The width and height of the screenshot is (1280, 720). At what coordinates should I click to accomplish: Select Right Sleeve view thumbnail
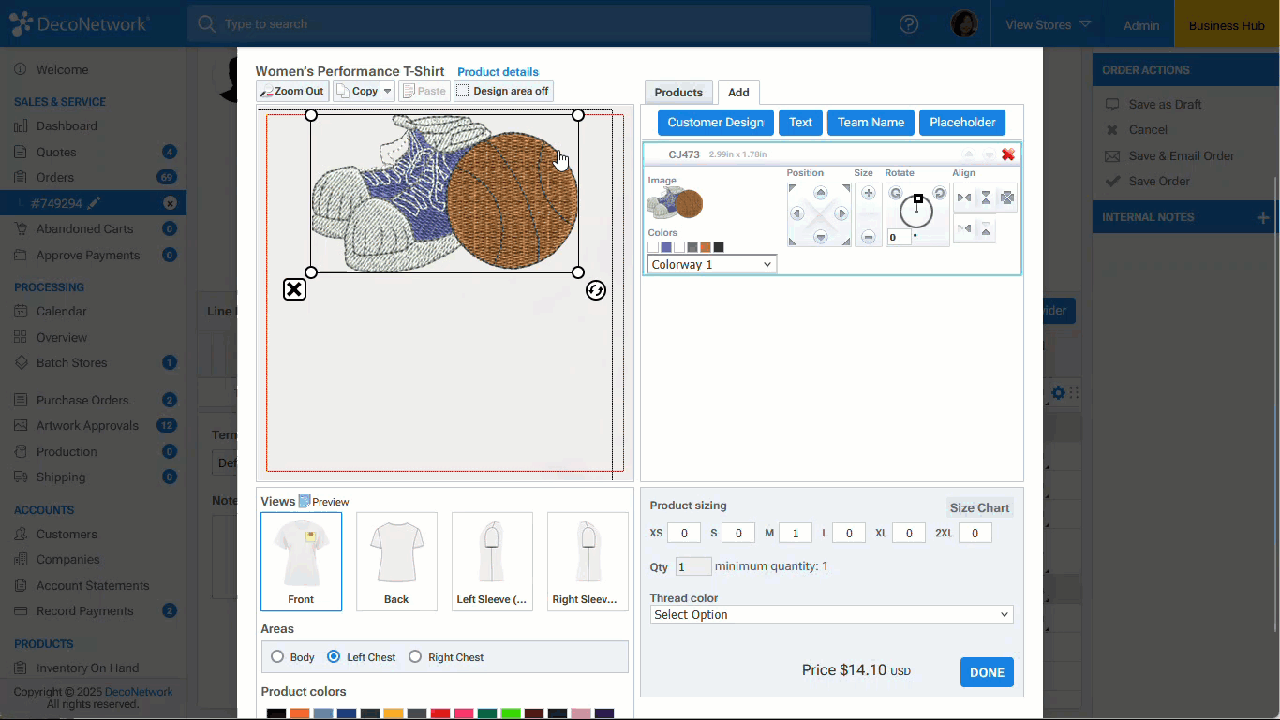[x=588, y=561]
